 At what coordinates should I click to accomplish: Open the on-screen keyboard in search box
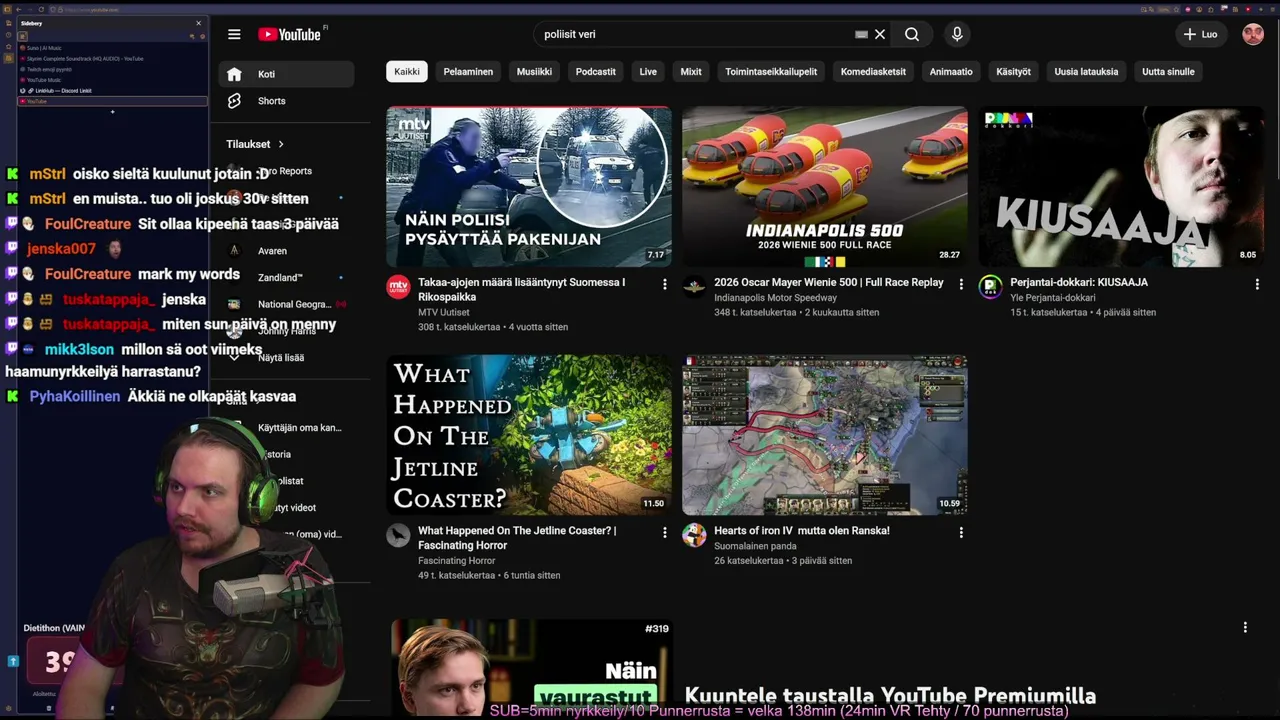(861, 34)
